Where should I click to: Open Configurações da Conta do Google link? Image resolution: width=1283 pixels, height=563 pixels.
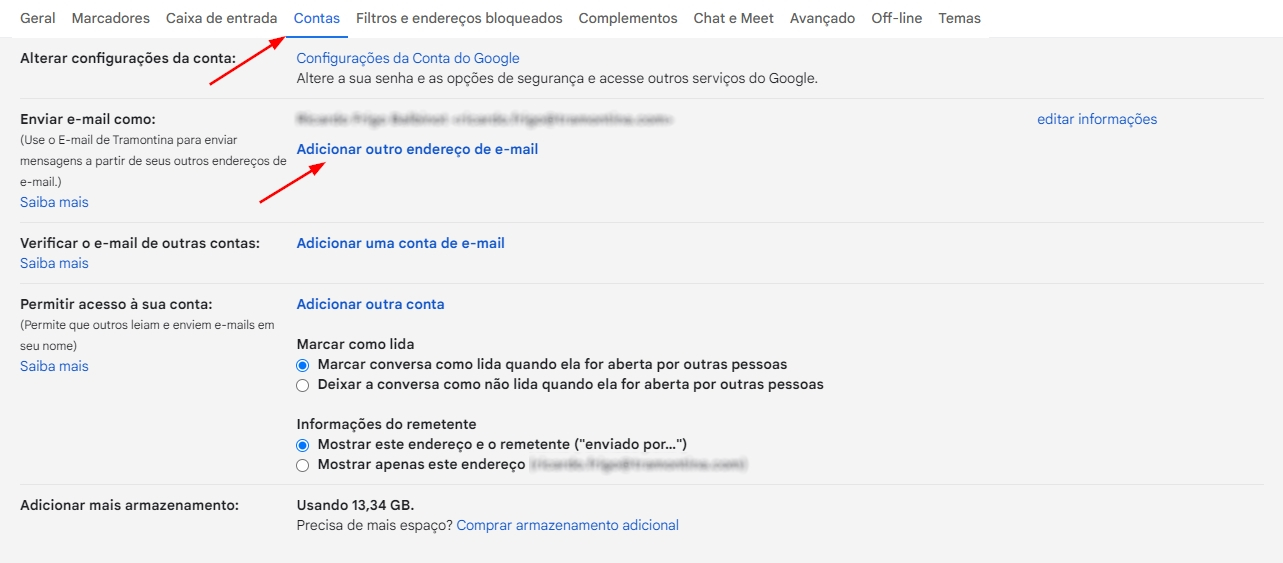(x=408, y=58)
